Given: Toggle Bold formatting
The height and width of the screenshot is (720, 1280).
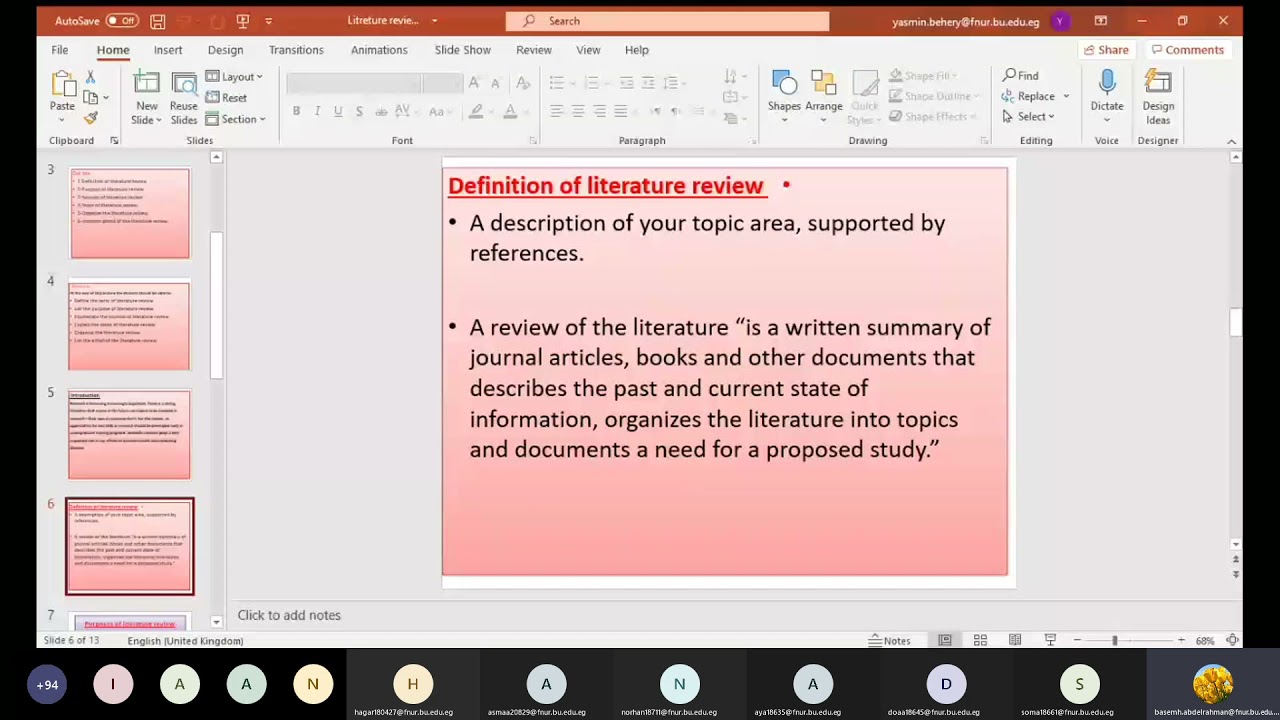Looking at the screenshot, I should tap(296, 111).
